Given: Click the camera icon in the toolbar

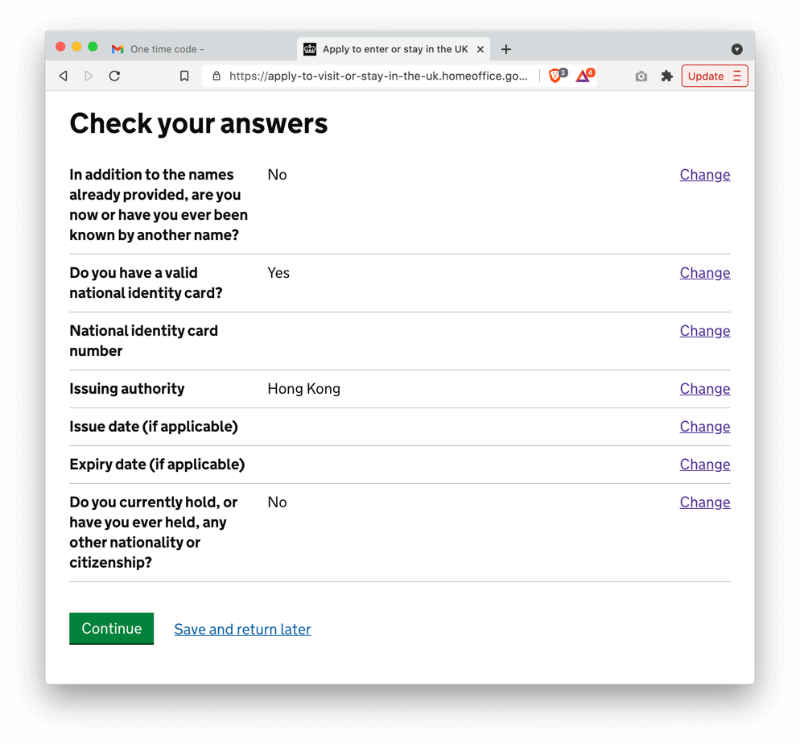Looking at the screenshot, I should click(641, 77).
